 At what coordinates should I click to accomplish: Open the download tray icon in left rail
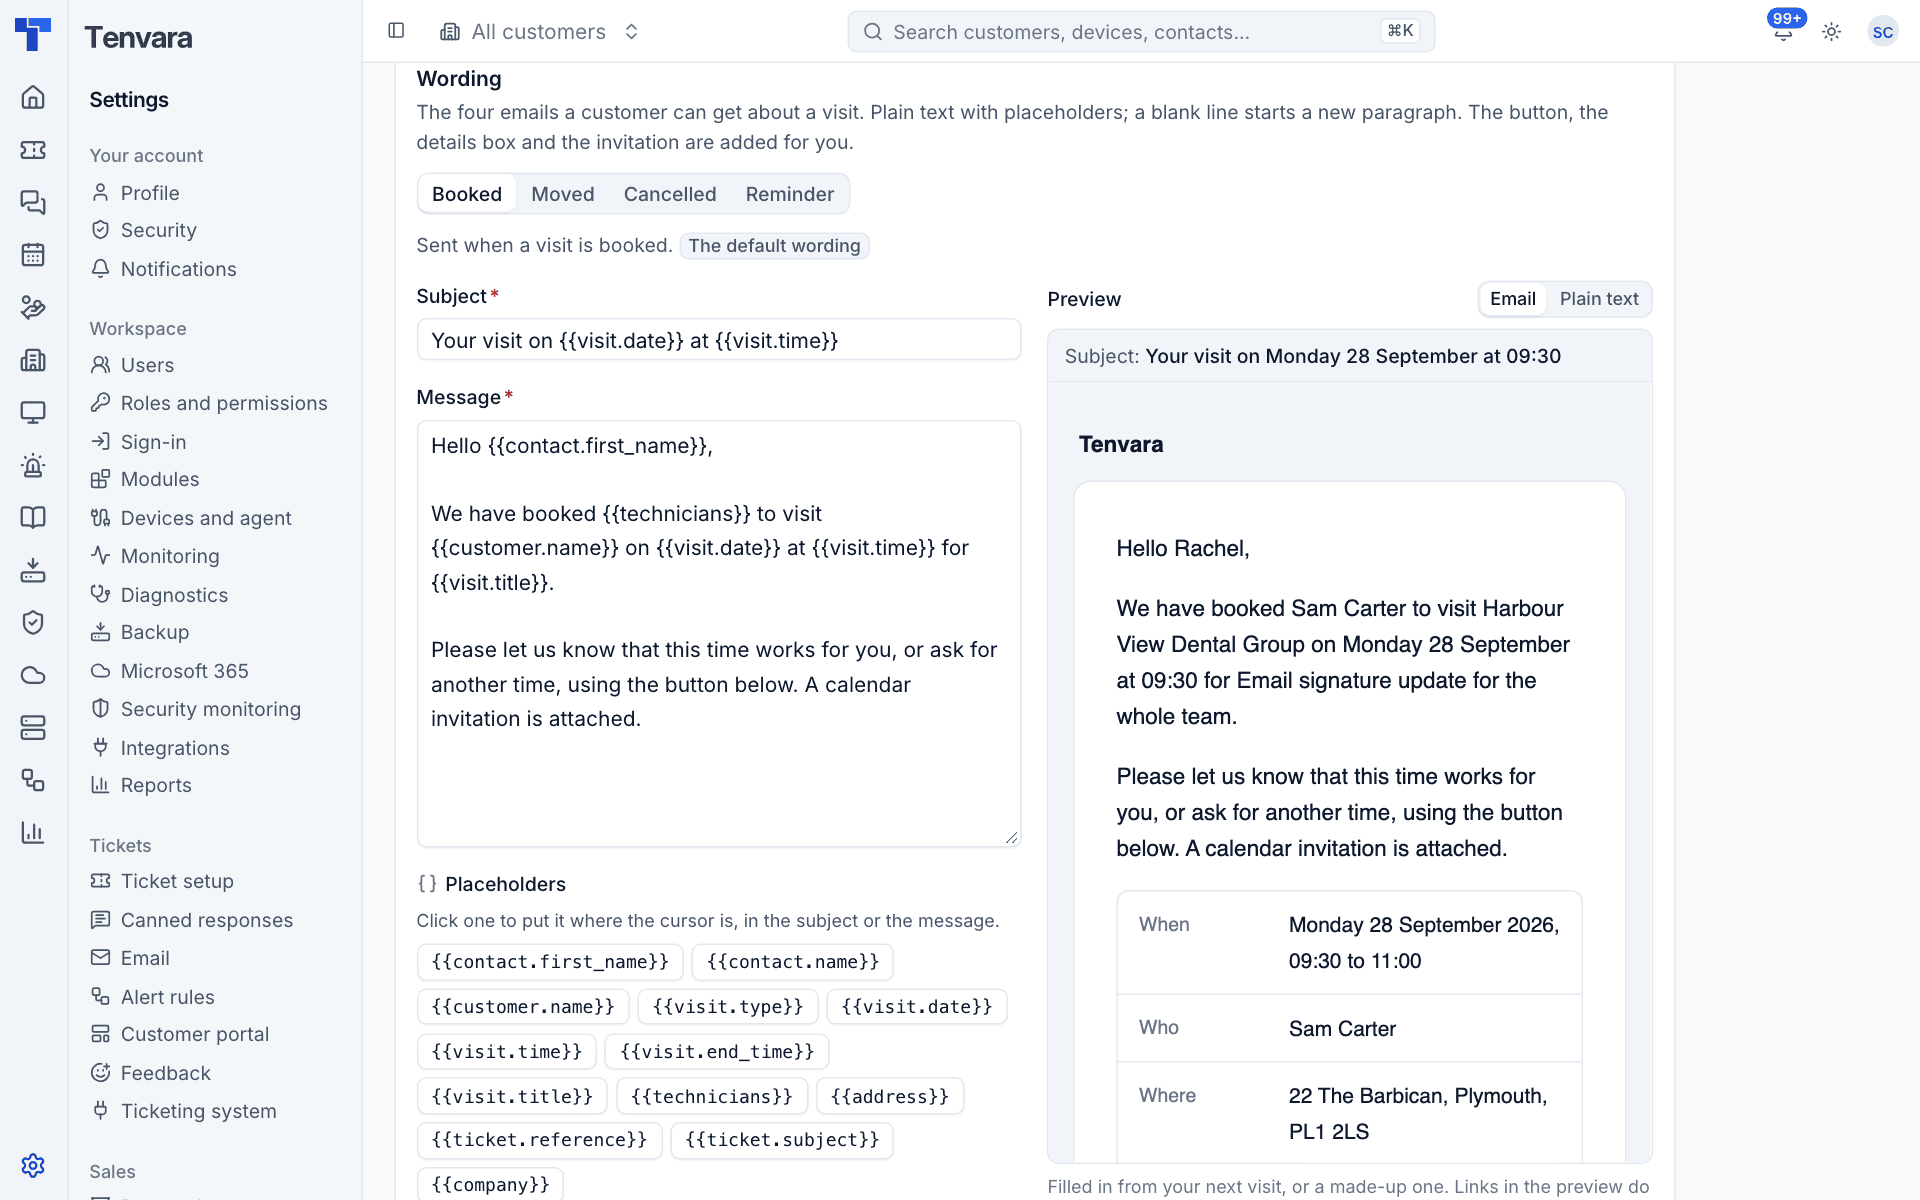(33, 570)
